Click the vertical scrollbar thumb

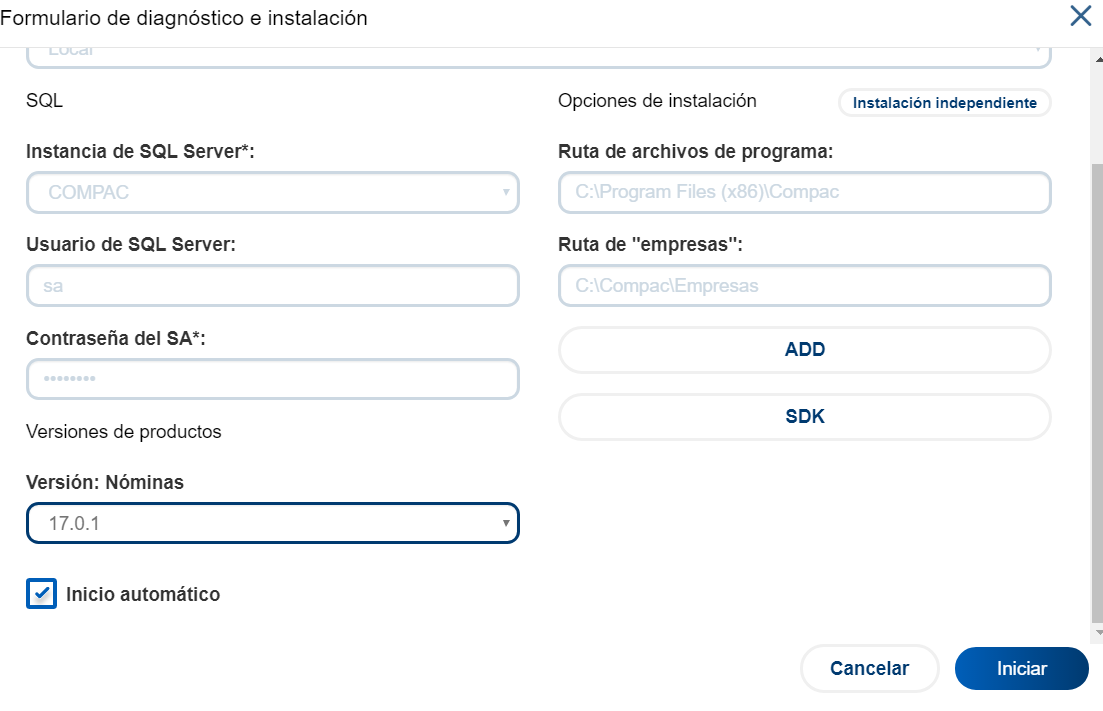(1096, 390)
